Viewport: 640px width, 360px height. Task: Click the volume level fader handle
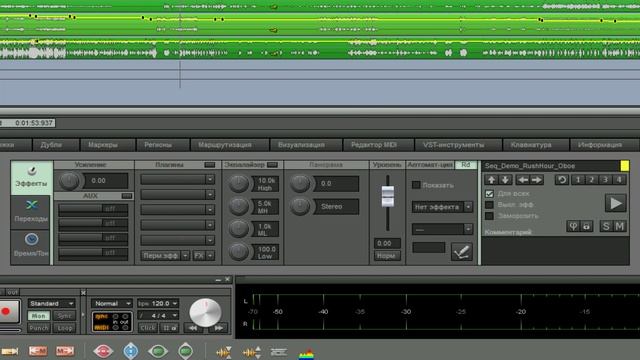point(387,196)
